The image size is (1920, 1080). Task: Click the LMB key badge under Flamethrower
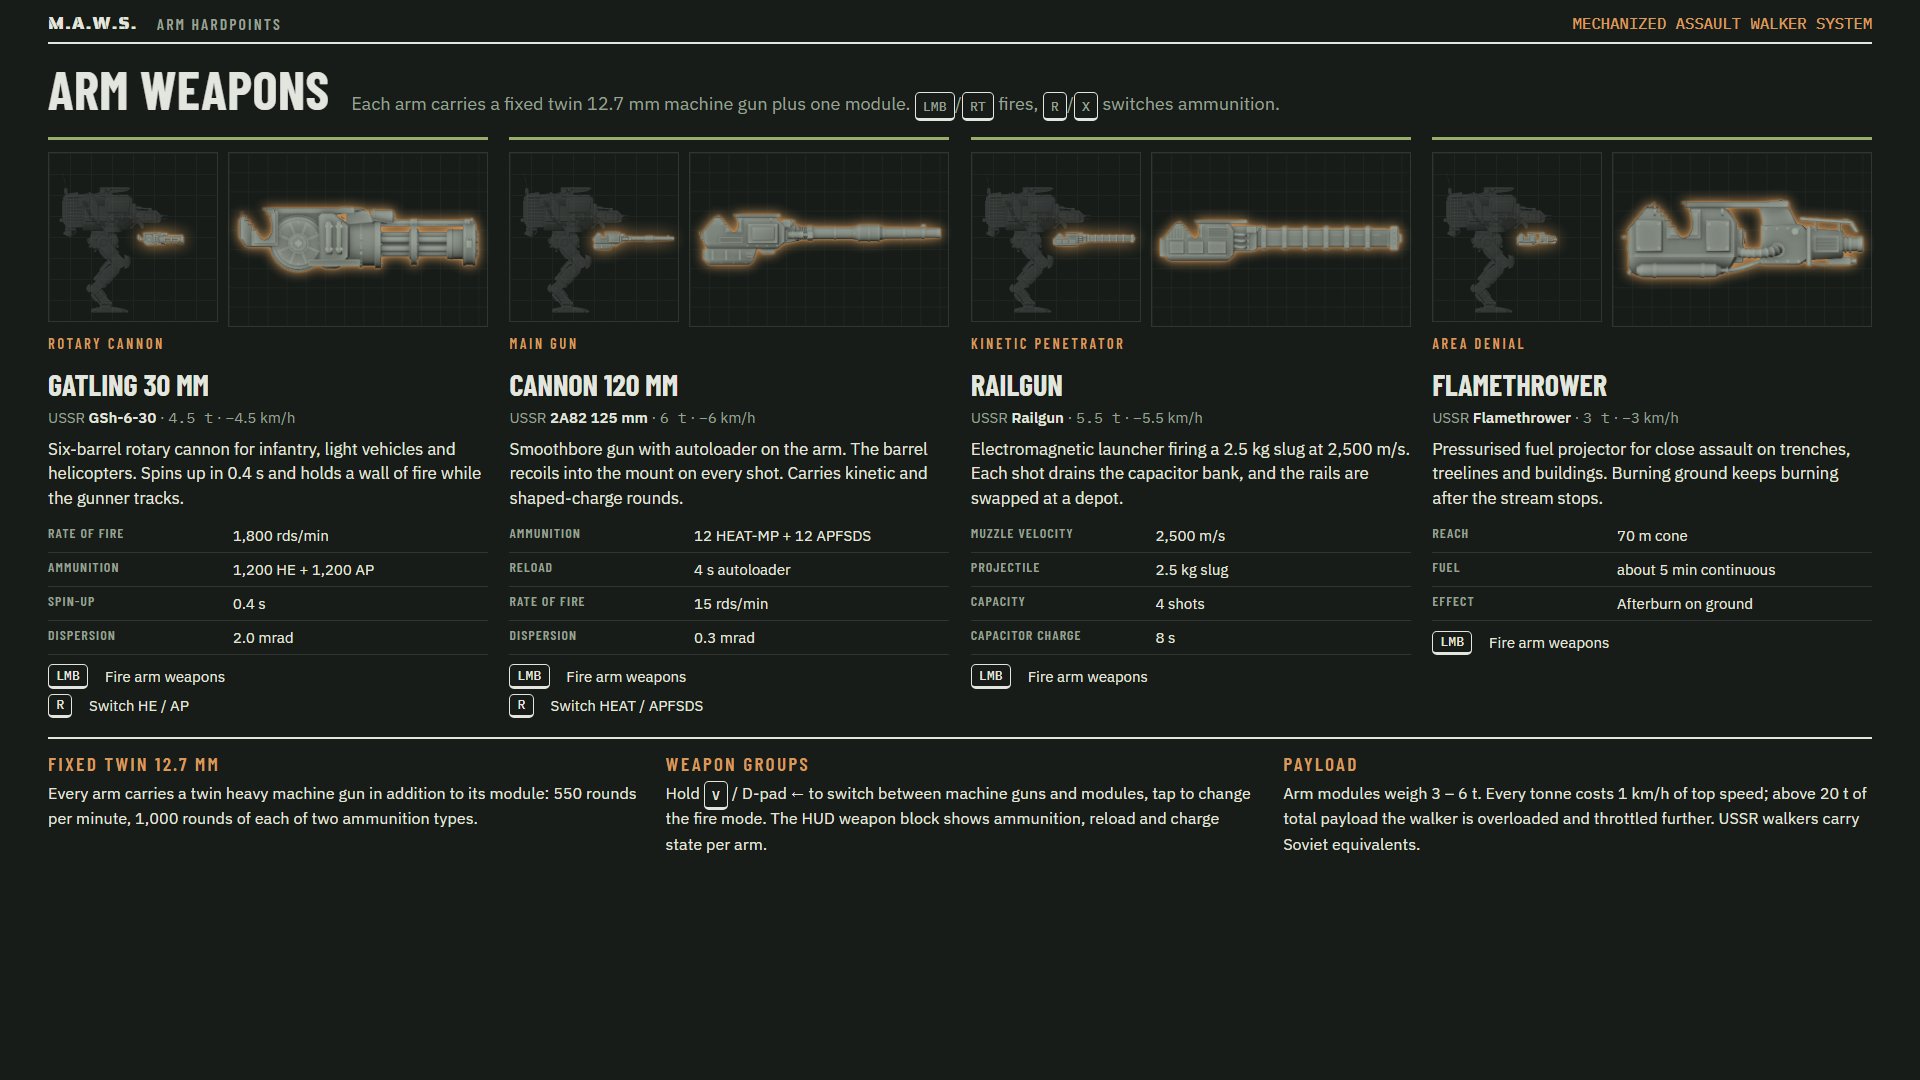[1452, 643]
